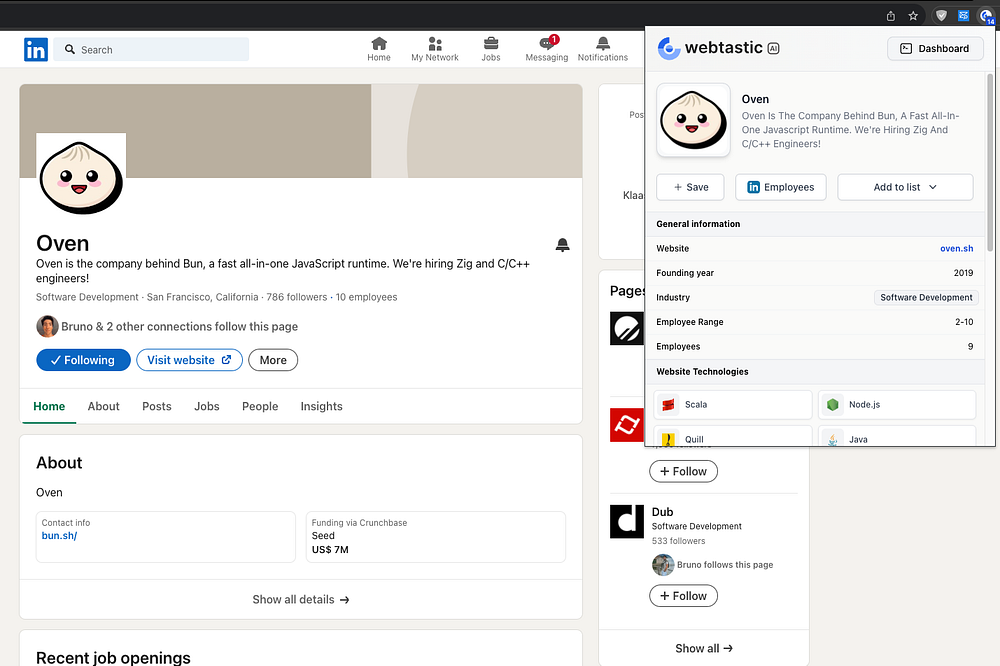Click Visit website button

(x=189, y=360)
